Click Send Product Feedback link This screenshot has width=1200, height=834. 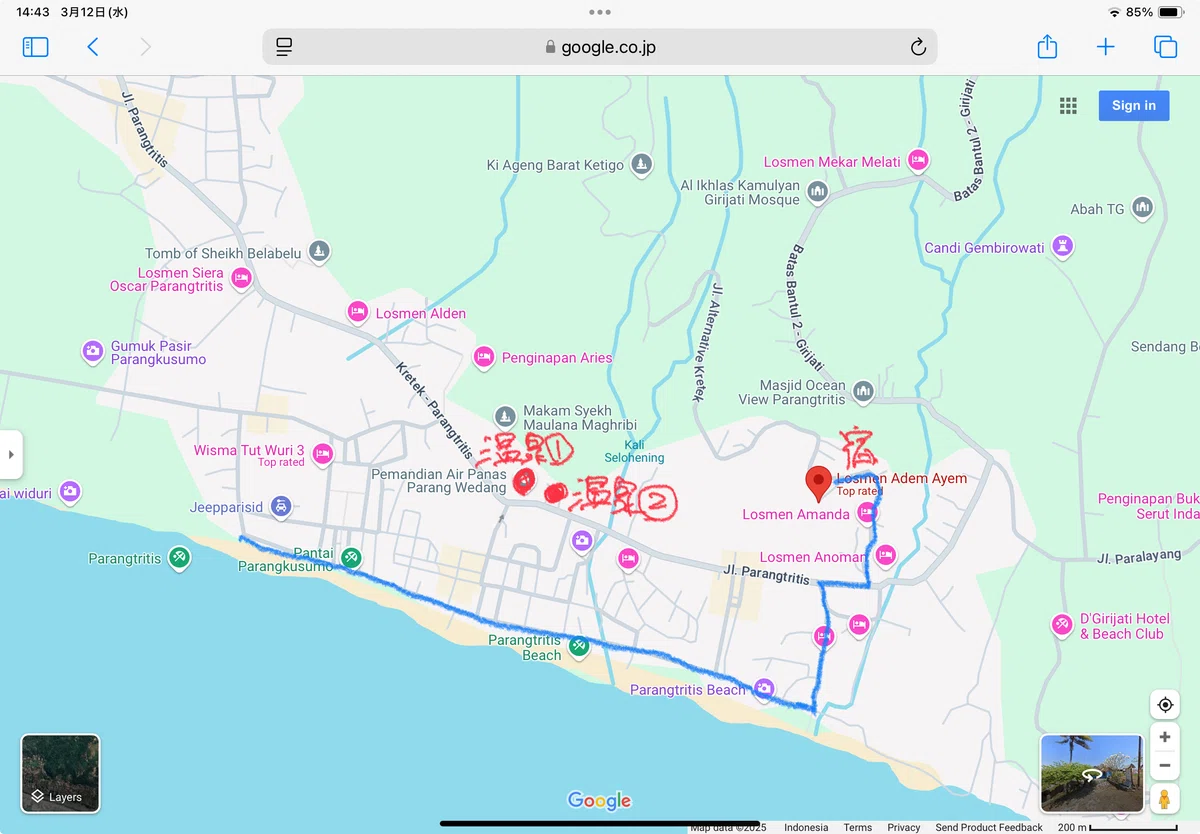click(989, 827)
